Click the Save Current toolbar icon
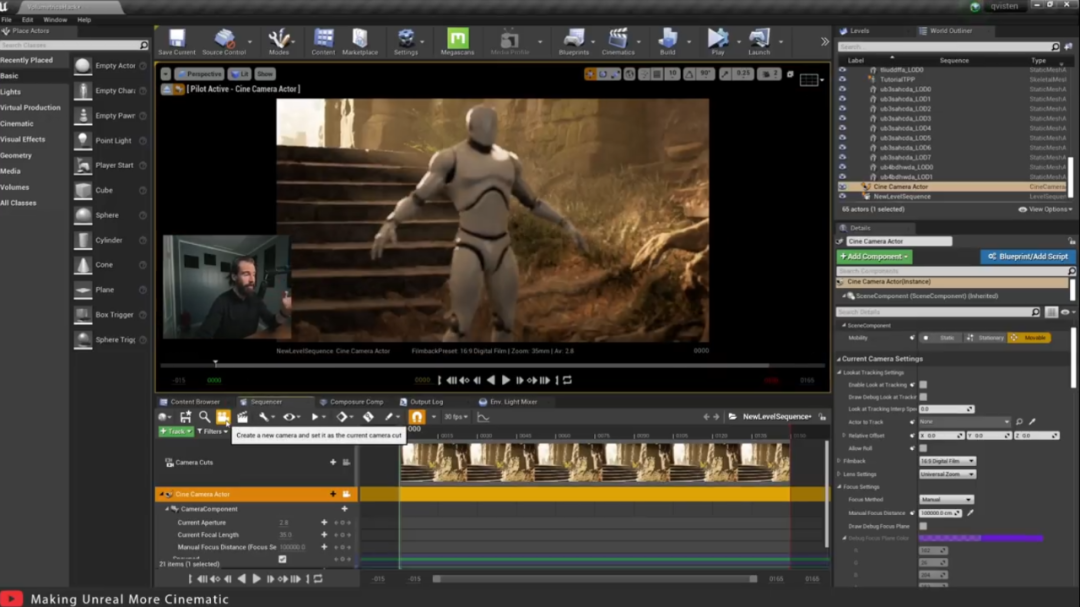This screenshot has width=1080, height=607. [176, 40]
